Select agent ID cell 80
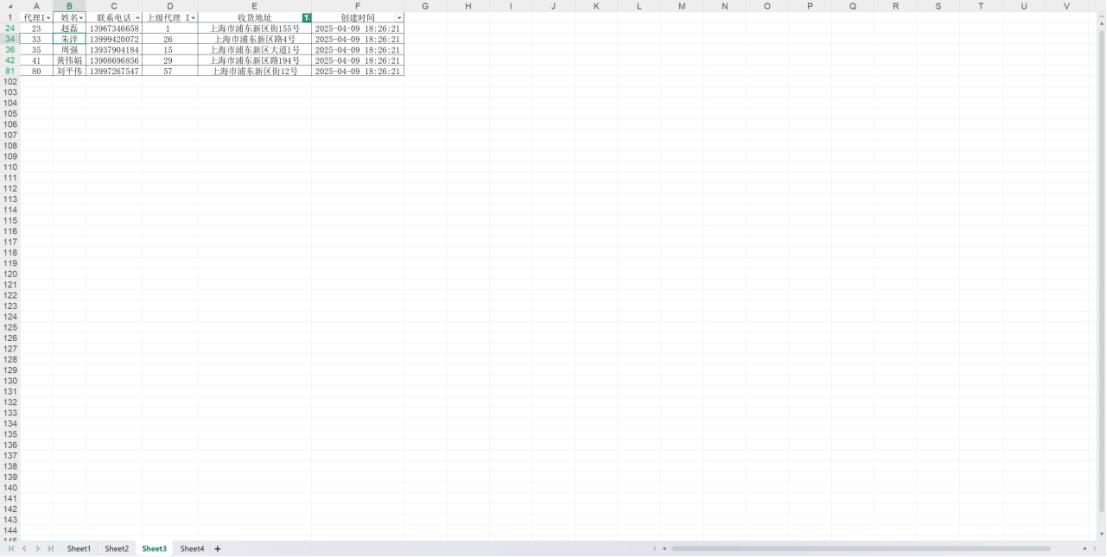Viewport: 1107px width, 557px height. click(x=37, y=71)
